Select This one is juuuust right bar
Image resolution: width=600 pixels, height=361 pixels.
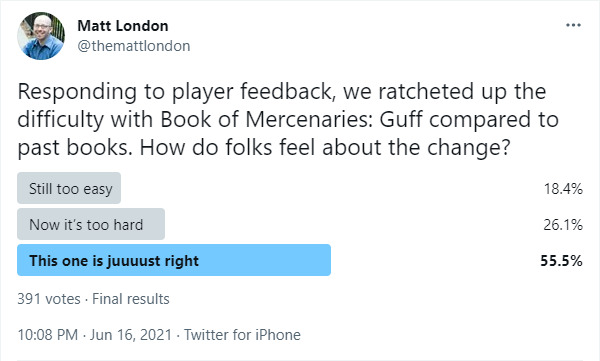pos(174,260)
